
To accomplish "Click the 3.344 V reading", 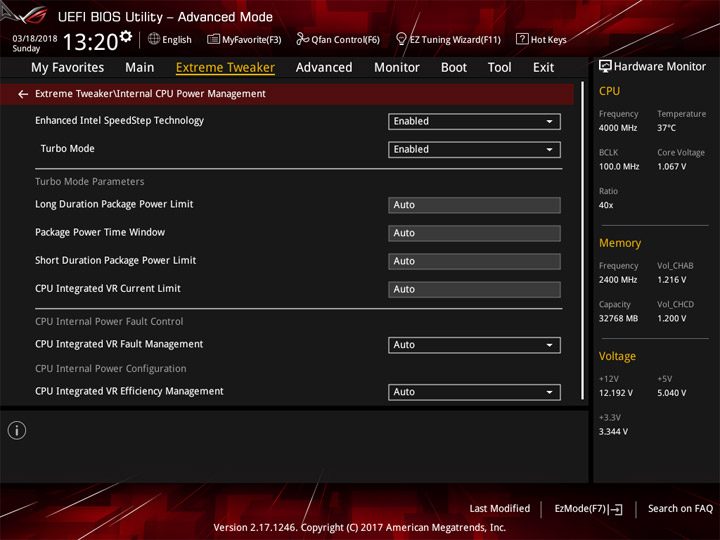I will [x=613, y=432].
